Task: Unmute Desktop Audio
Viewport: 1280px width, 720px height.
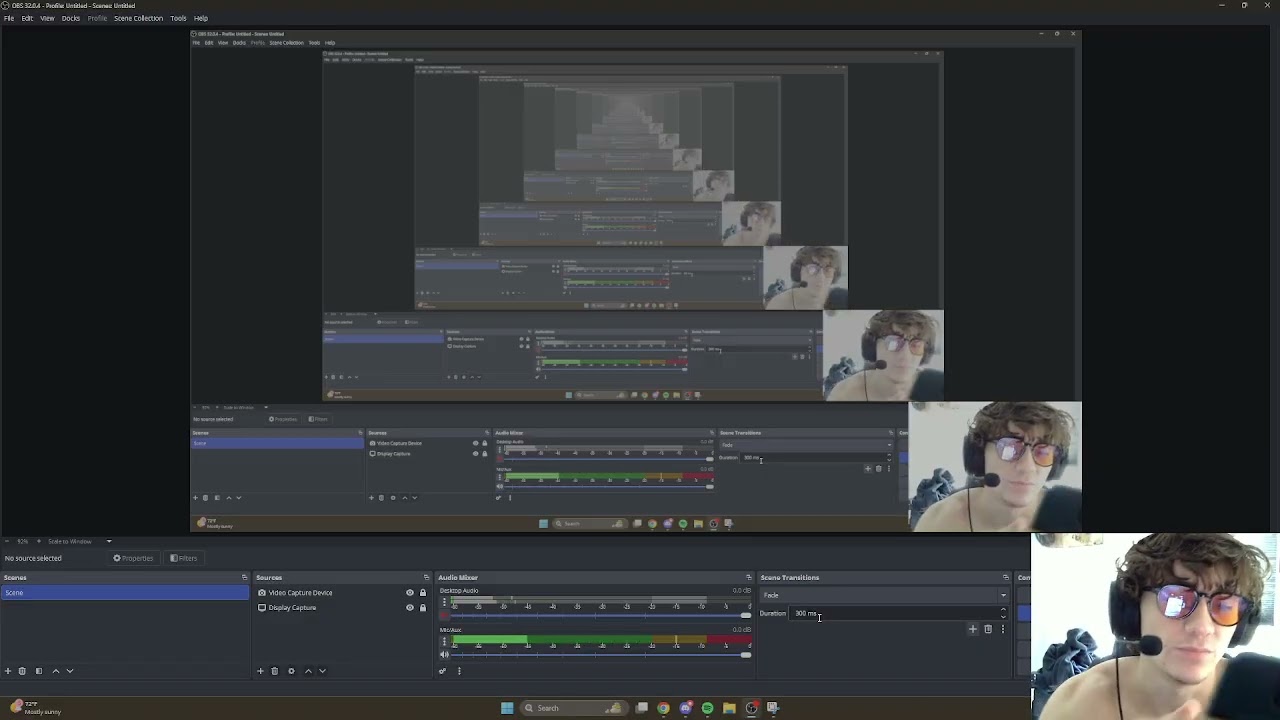Action: point(444,616)
